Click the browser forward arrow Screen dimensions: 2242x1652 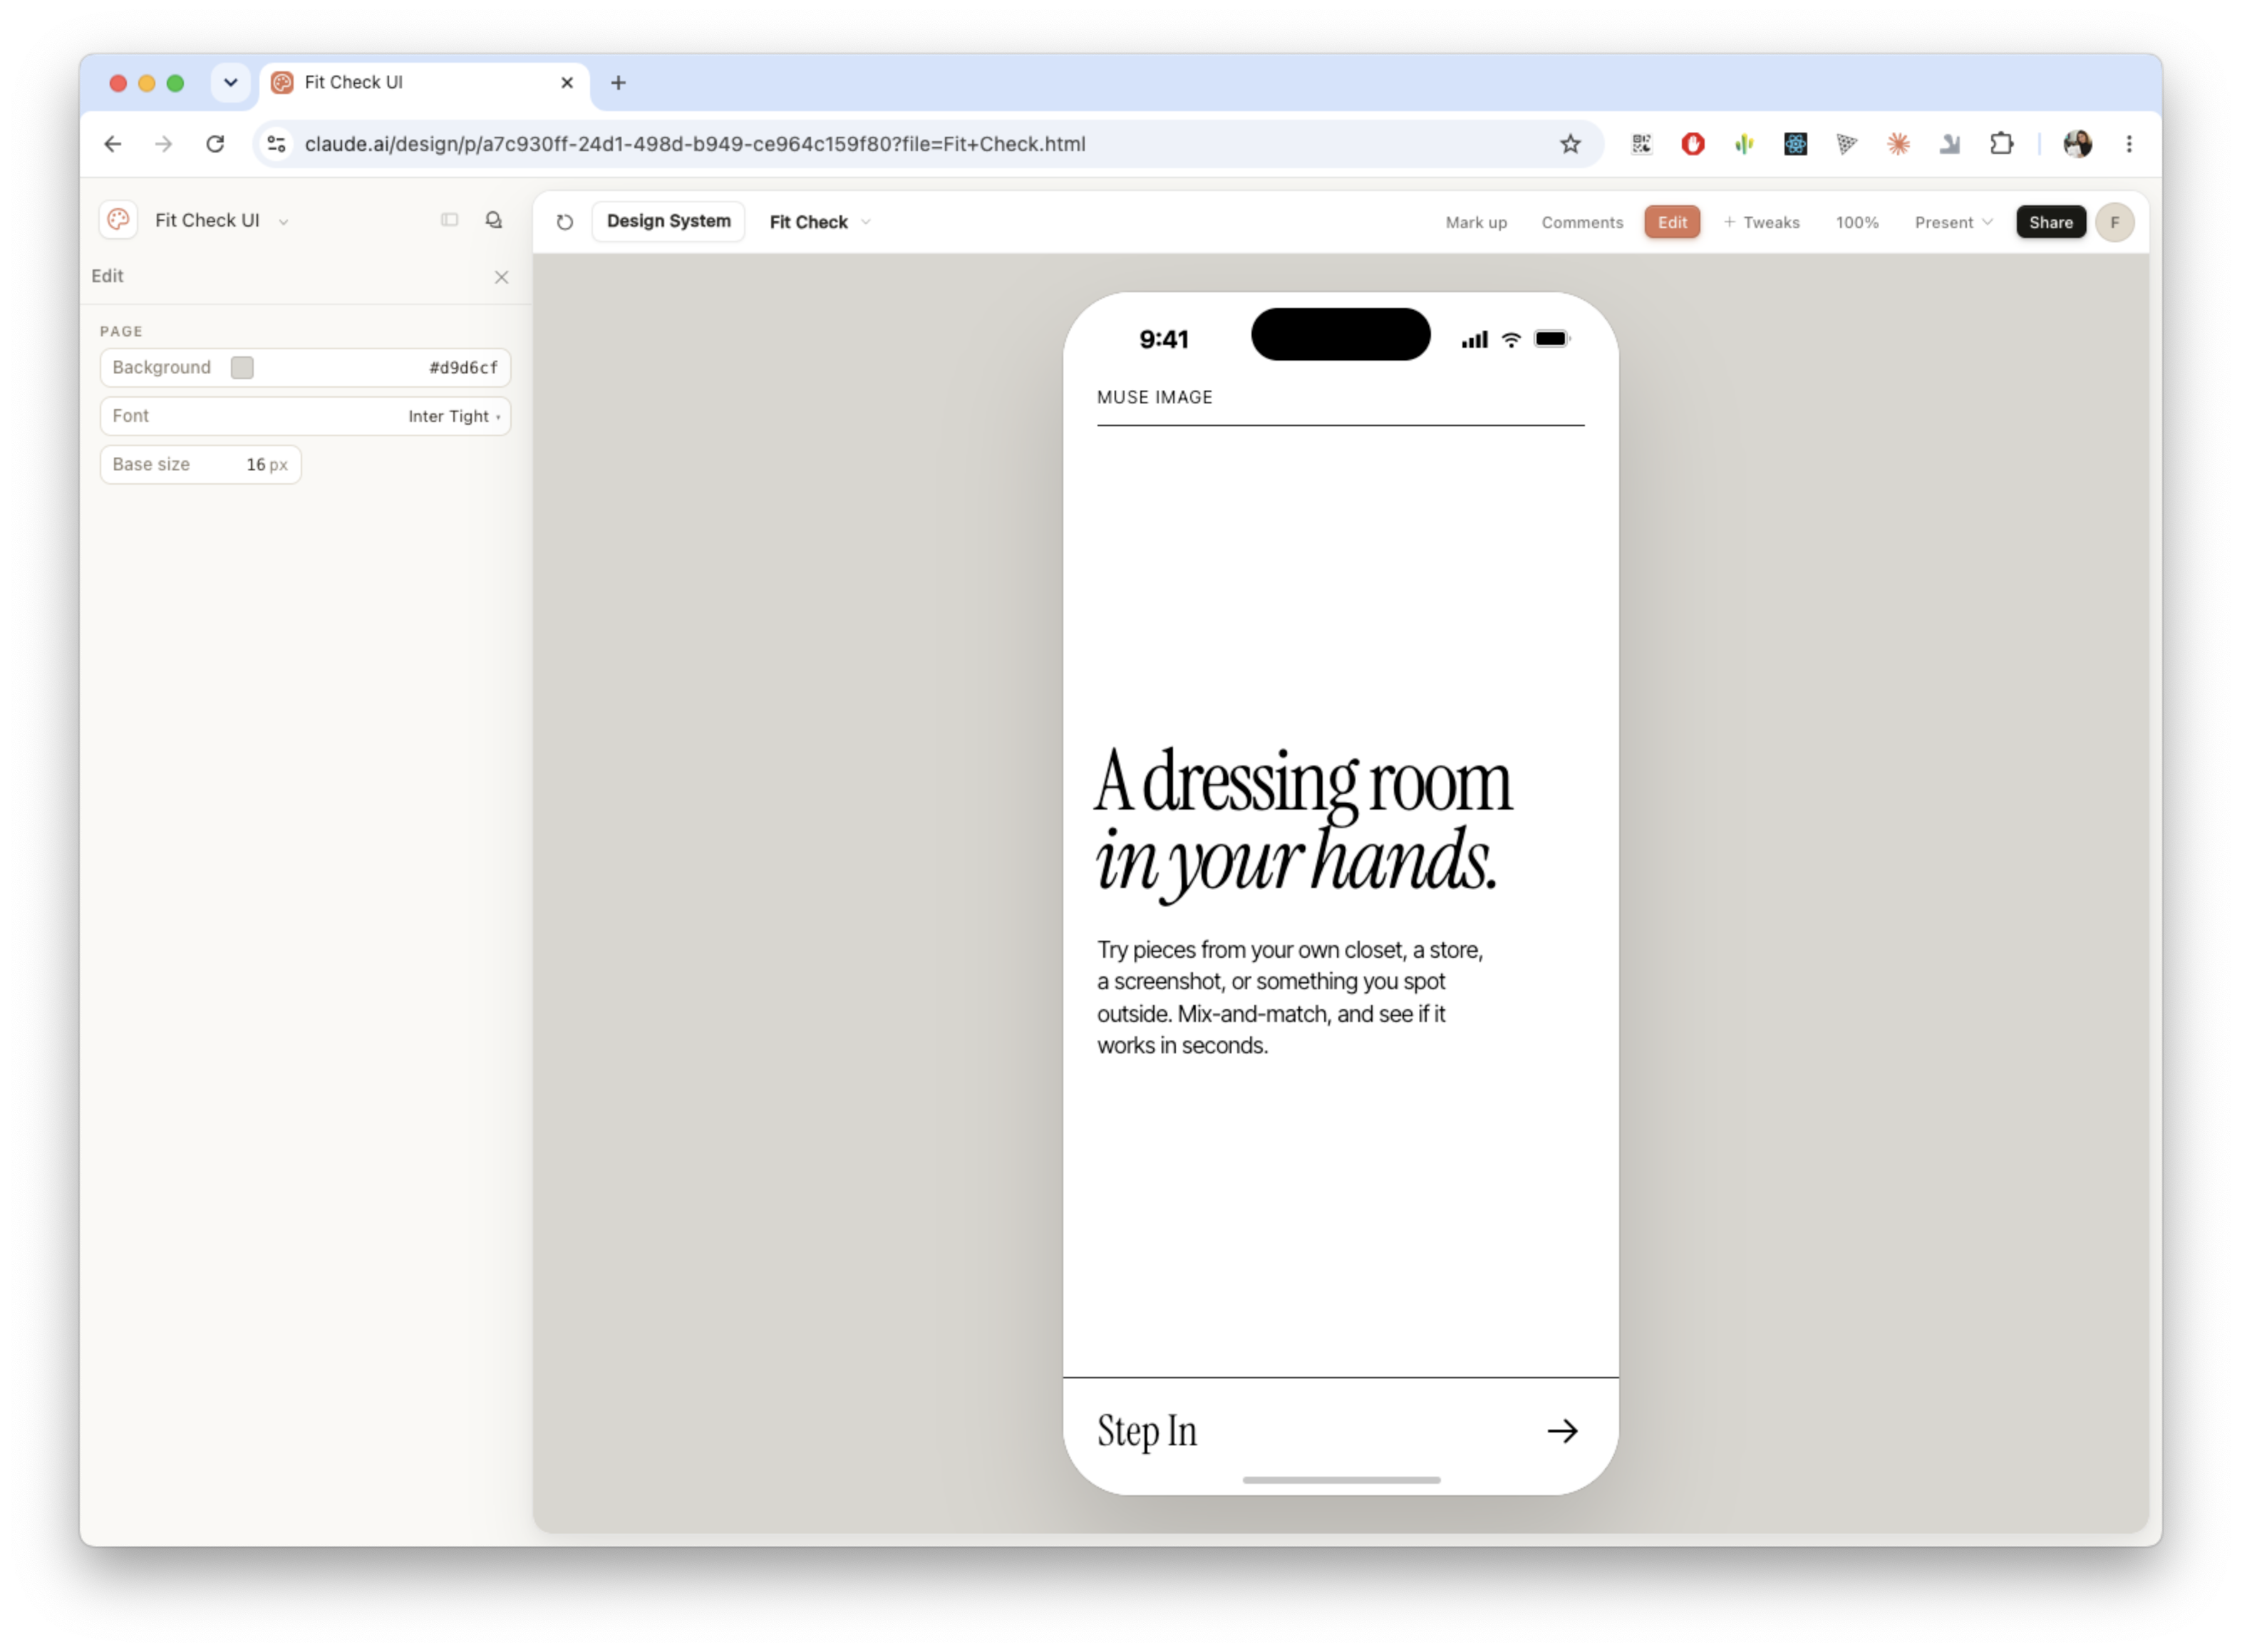pyautogui.click(x=163, y=144)
